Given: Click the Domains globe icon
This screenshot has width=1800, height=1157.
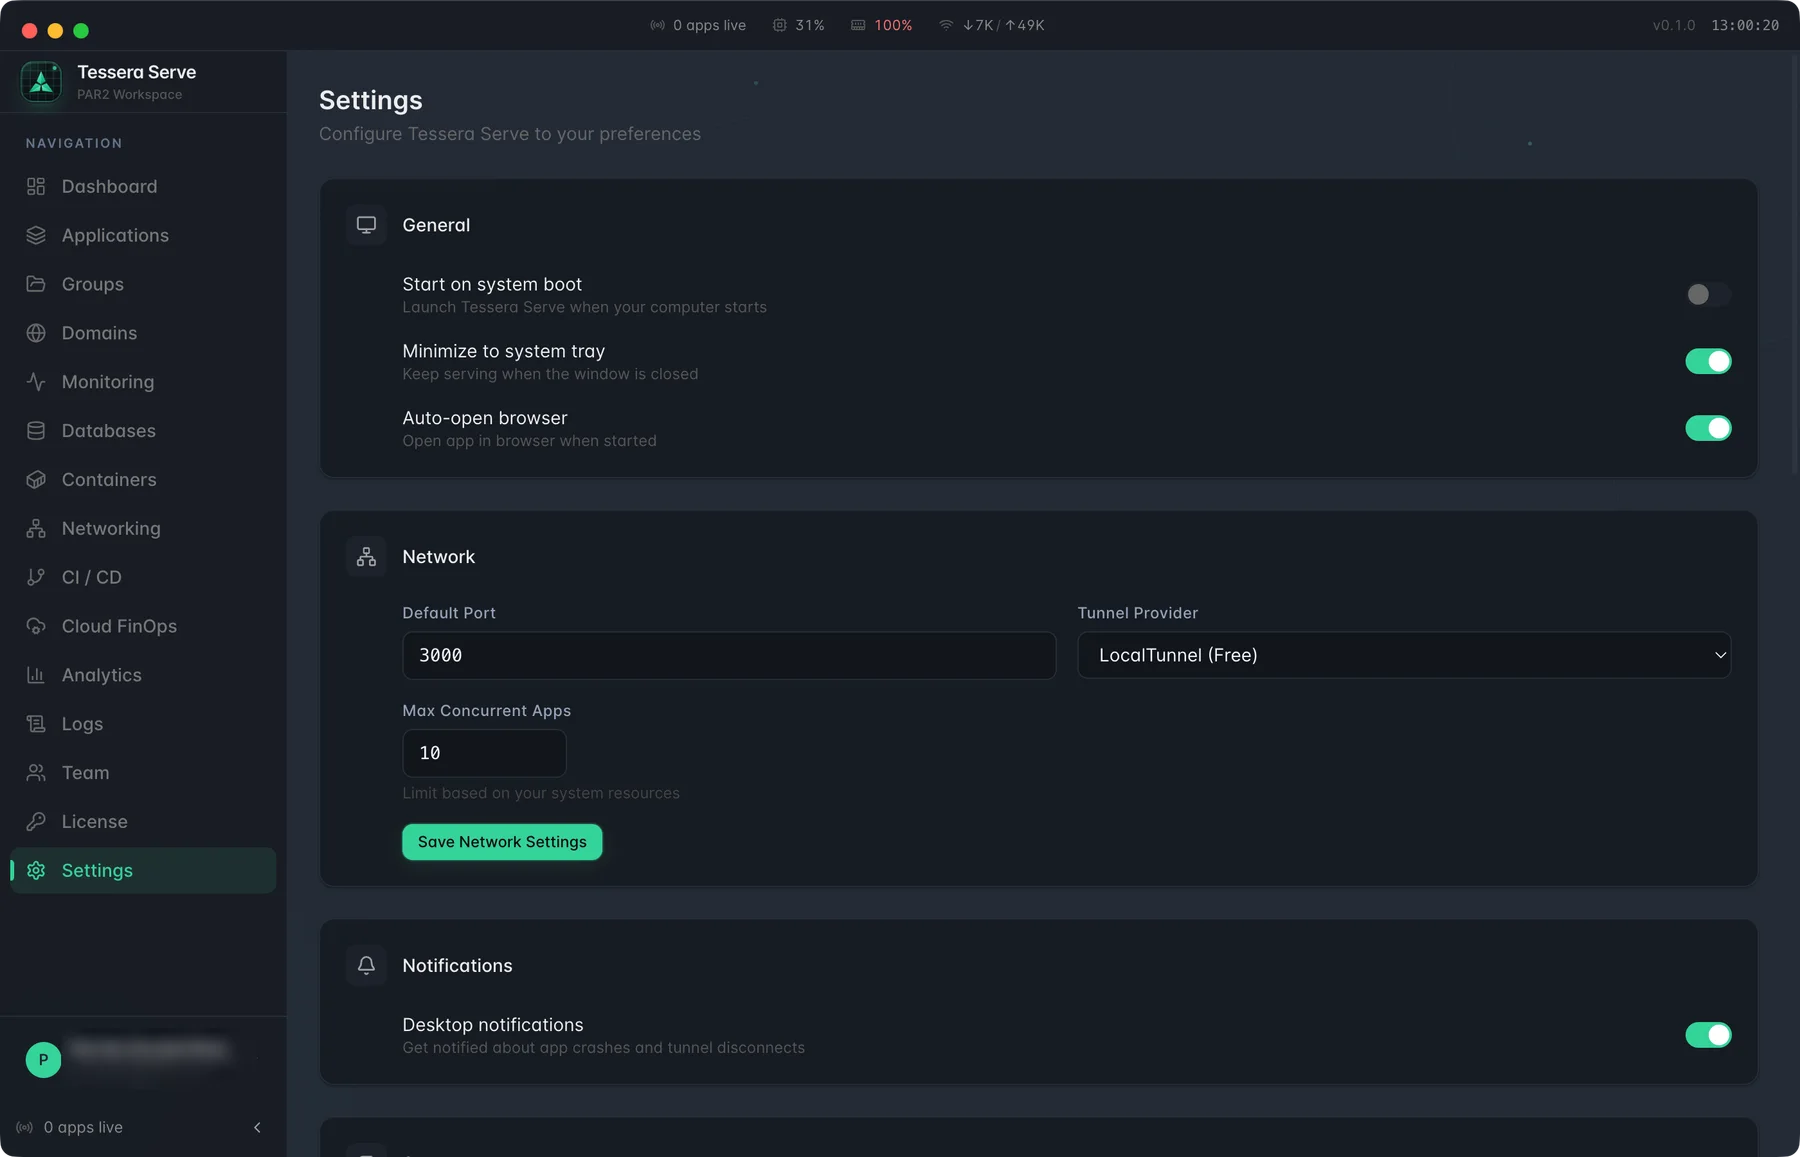Looking at the screenshot, I should click(36, 333).
